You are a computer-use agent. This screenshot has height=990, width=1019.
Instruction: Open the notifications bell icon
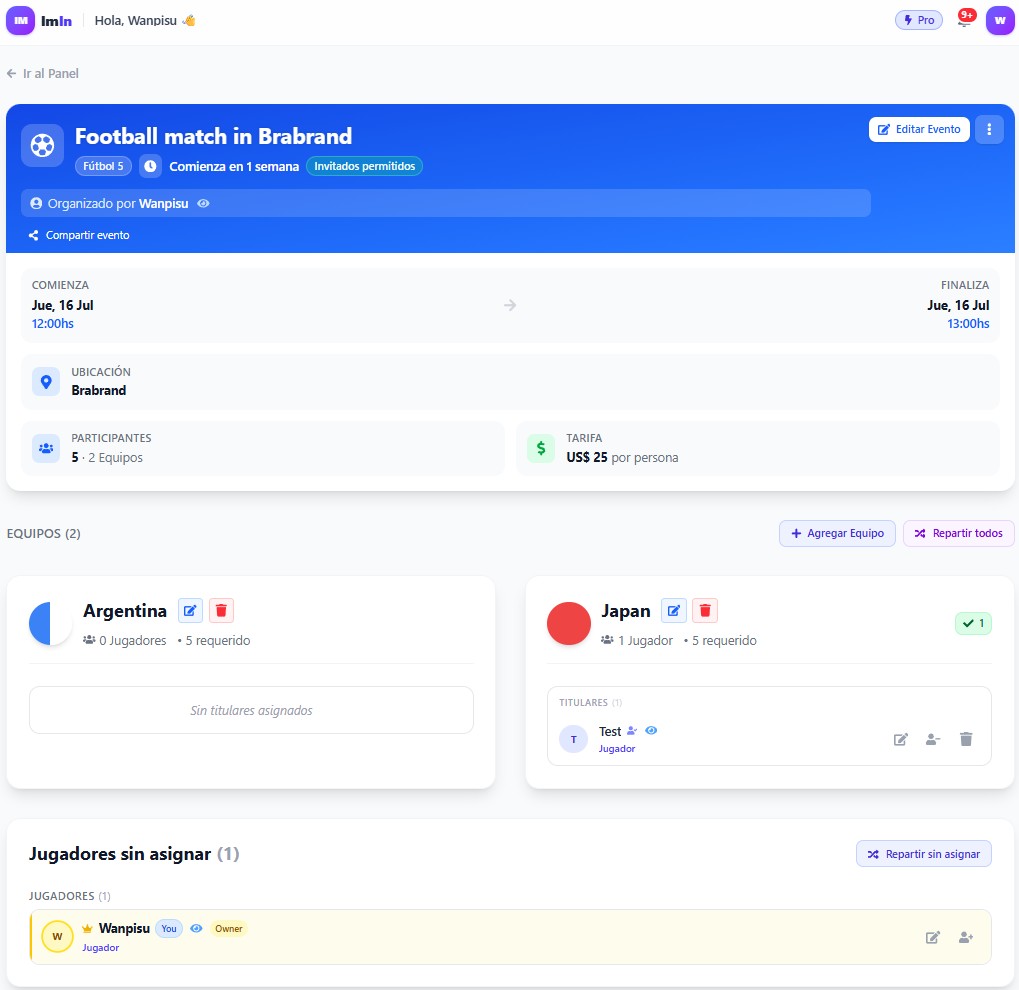965,20
